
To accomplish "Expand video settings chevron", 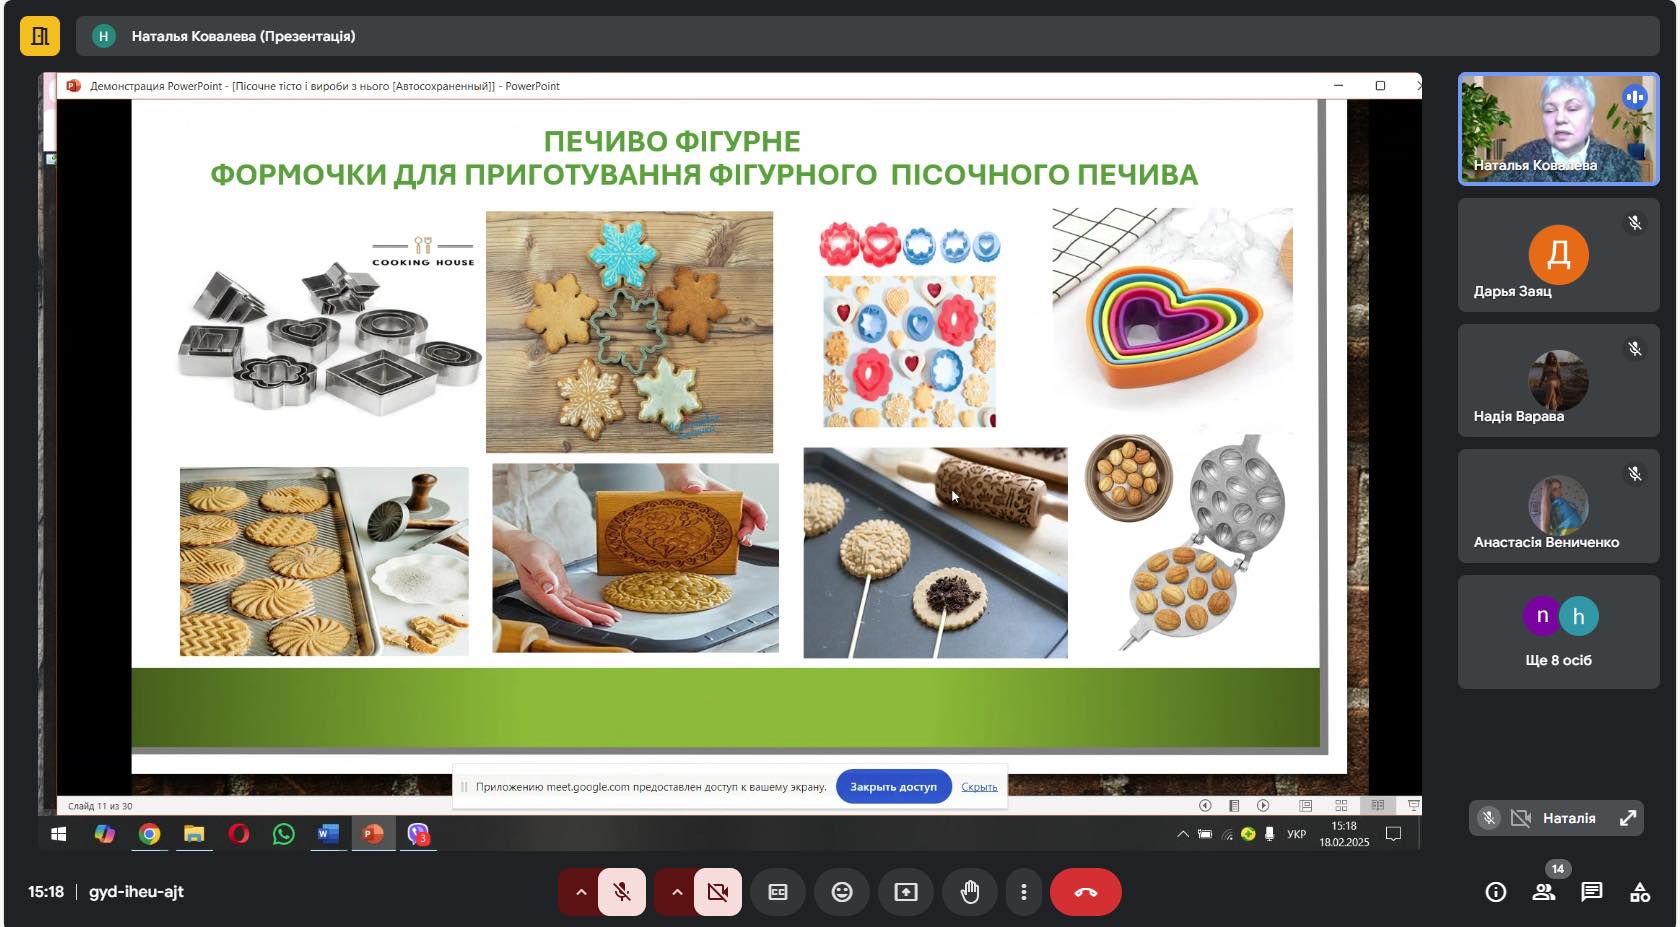I will coord(677,892).
